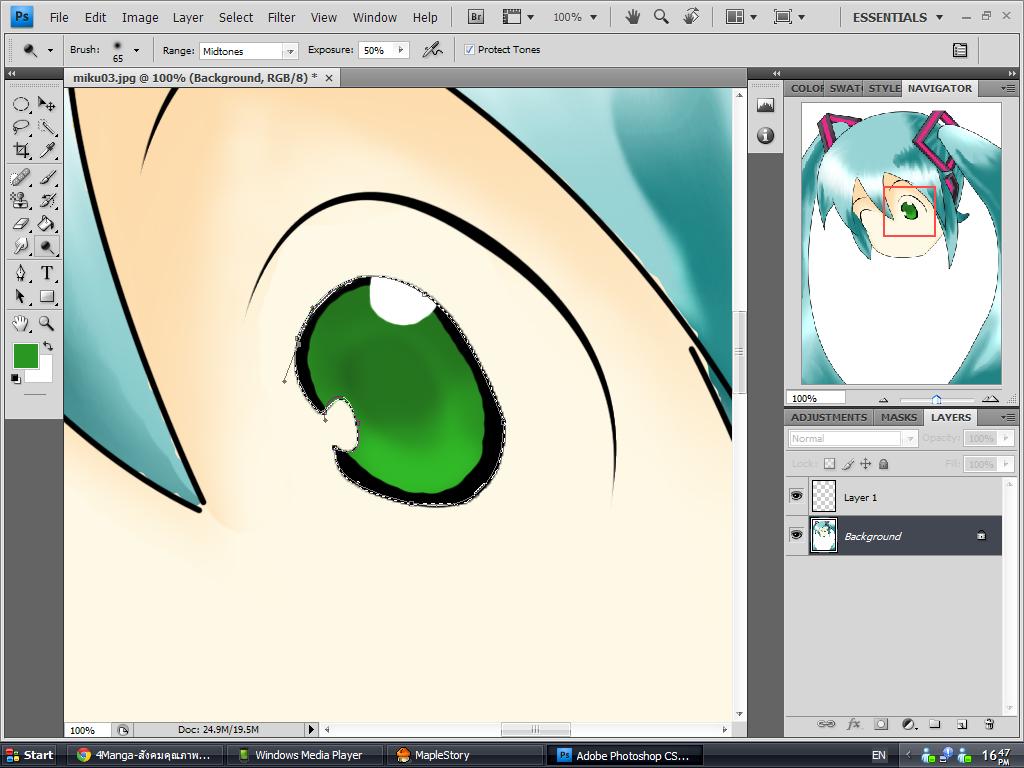The height and width of the screenshot is (768, 1024).
Task: Toggle lock transparent pixels
Action: [x=829, y=464]
